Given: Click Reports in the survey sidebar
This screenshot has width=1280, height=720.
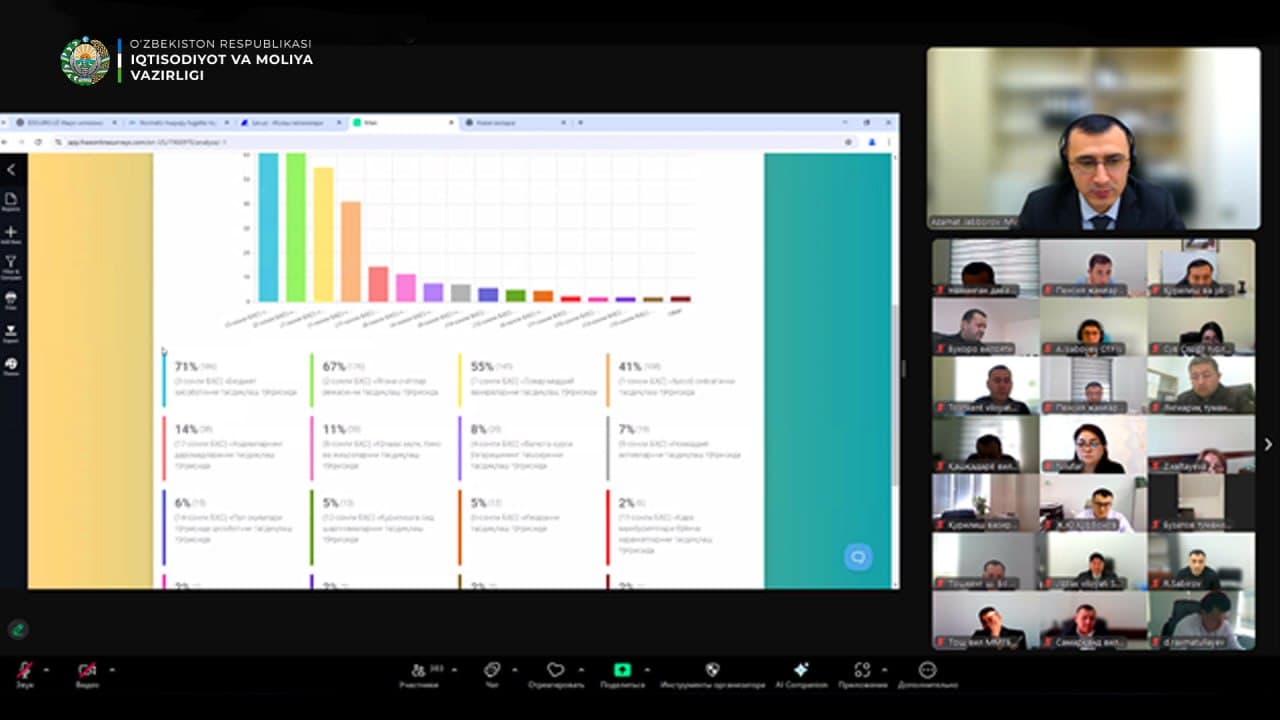Looking at the screenshot, I should click(x=11, y=201).
